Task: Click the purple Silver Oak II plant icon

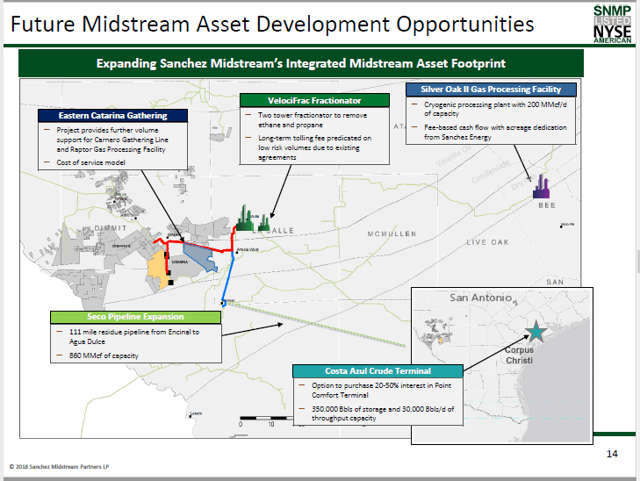Action: coord(541,187)
